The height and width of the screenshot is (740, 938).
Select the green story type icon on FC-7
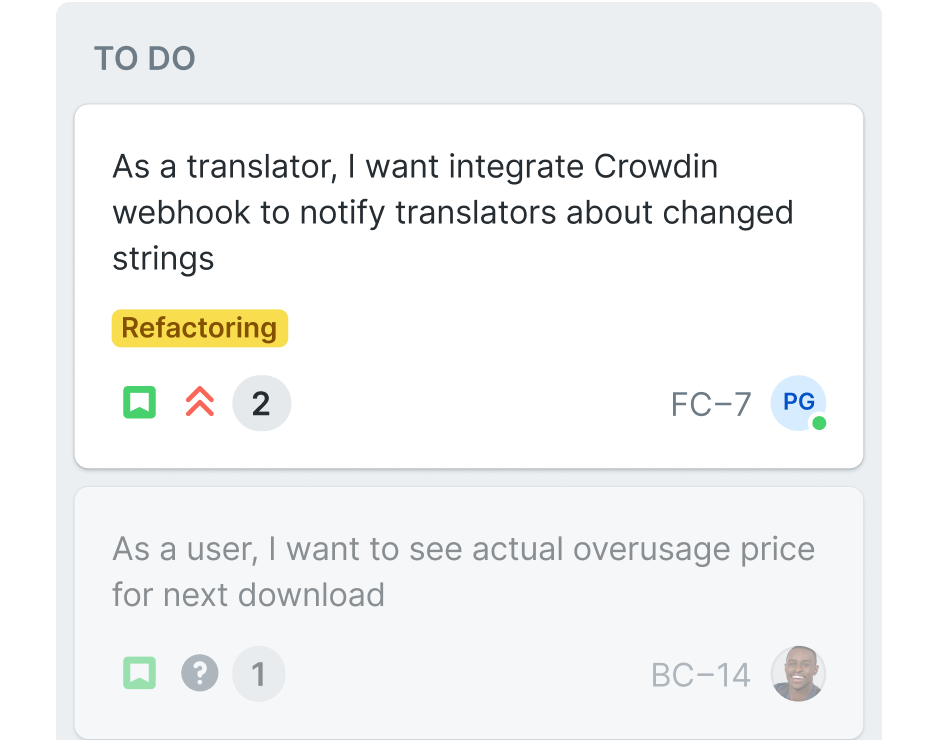[x=139, y=402]
